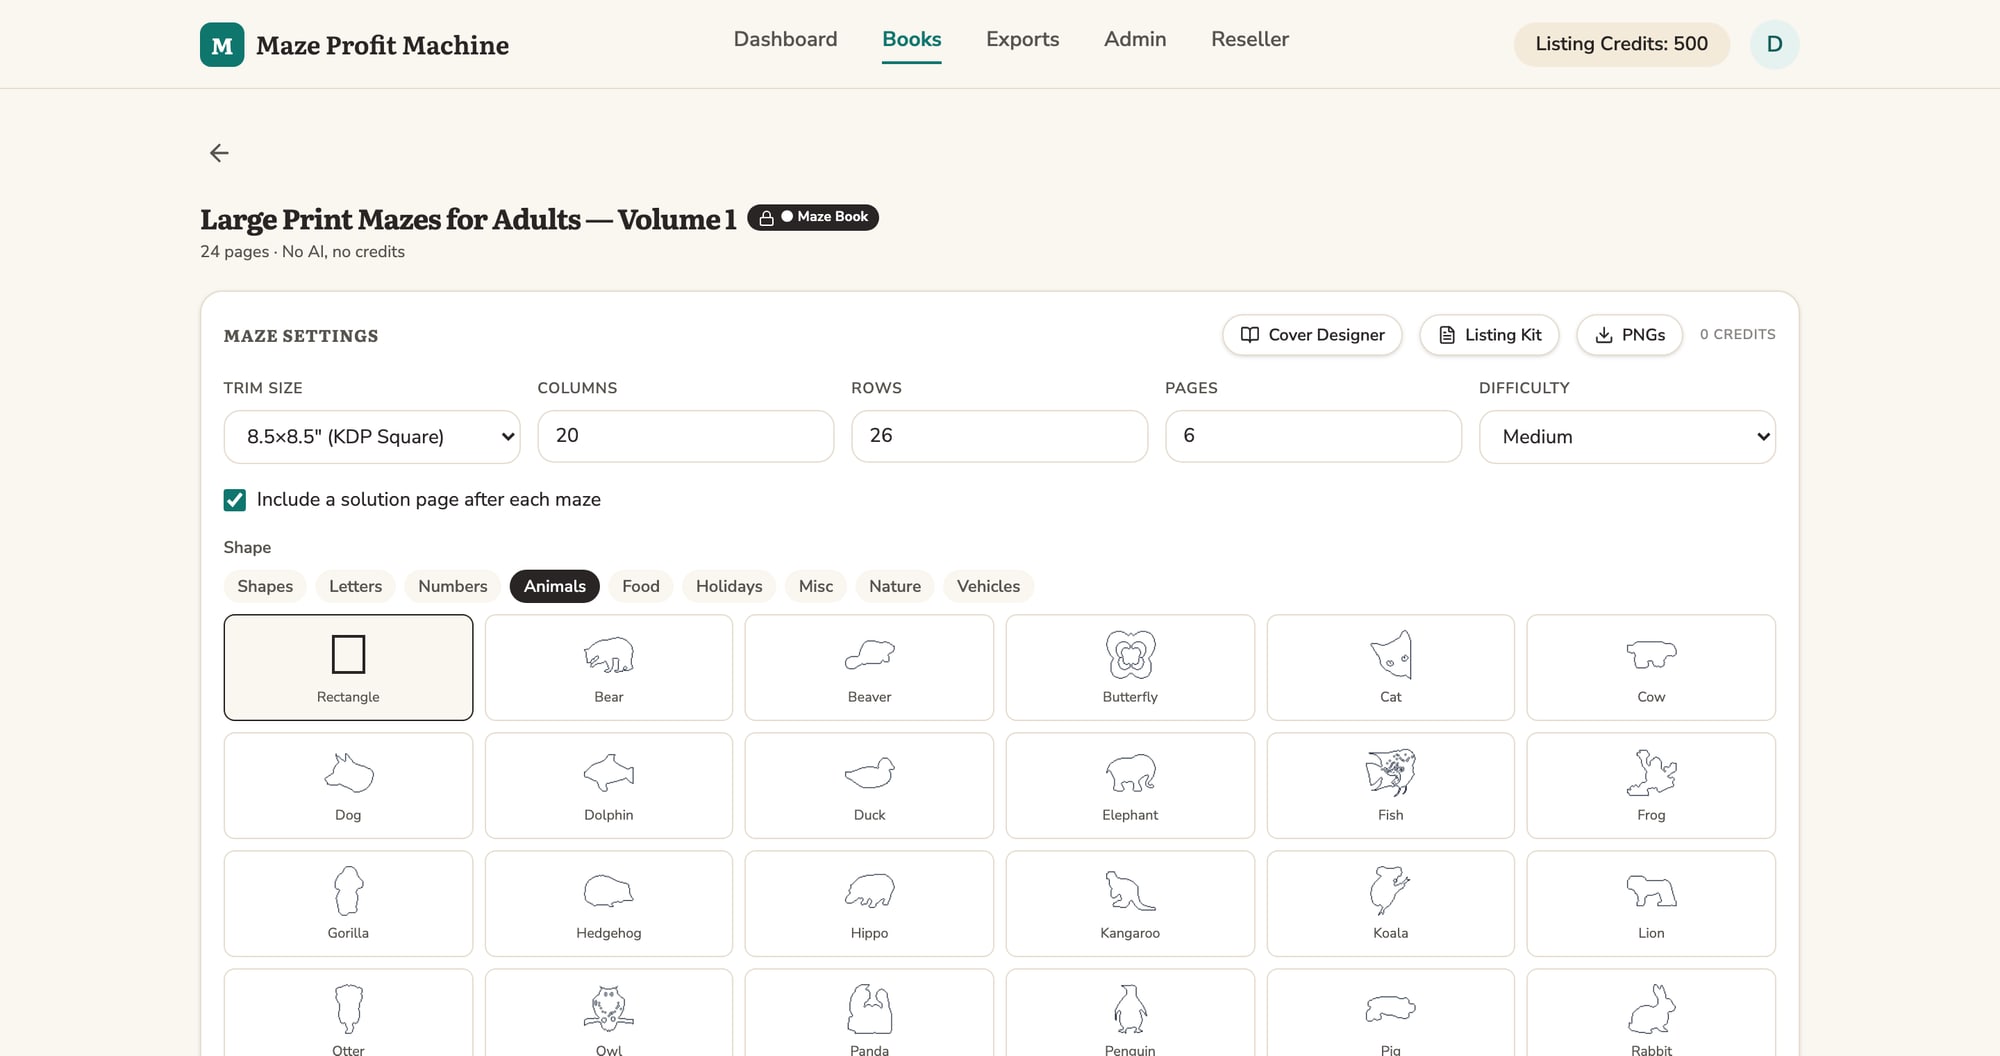Select the Cat shape tile

tap(1391, 667)
